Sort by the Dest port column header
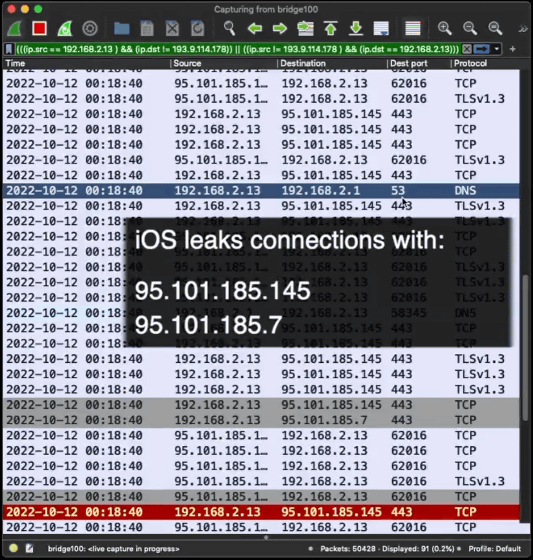Screen dimensions: 533x560 tap(419, 63)
